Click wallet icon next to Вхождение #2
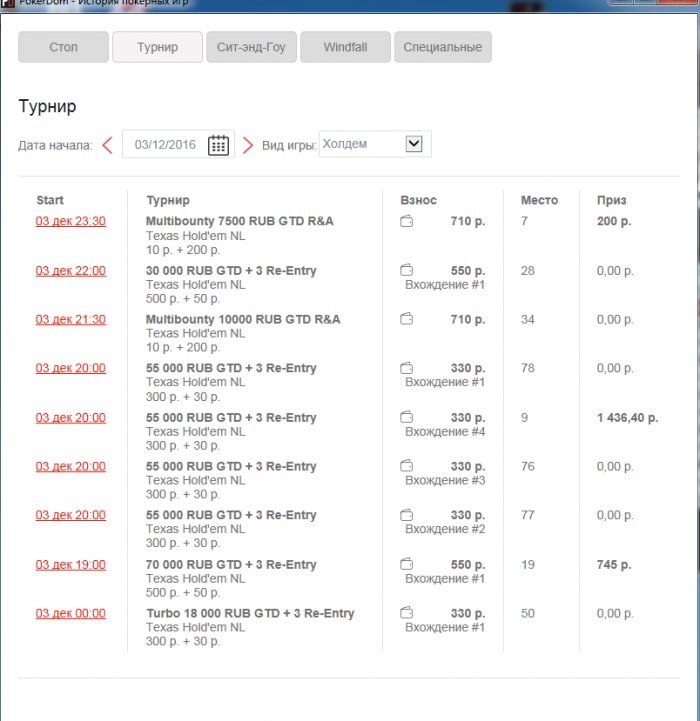 point(407,515)
